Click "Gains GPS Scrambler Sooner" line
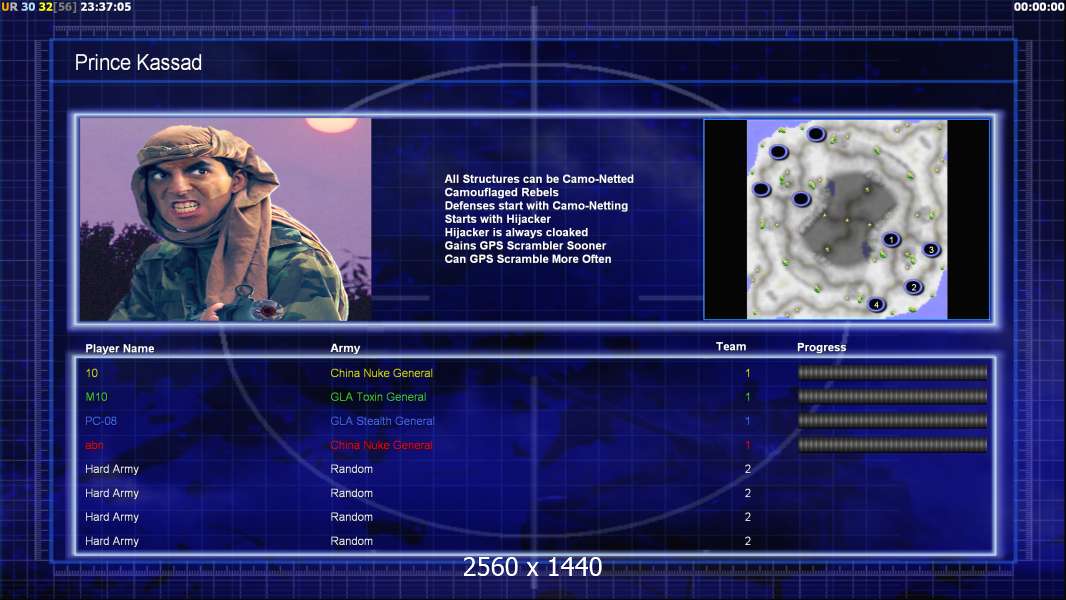 pyautogui.click(x=525, y=245)
